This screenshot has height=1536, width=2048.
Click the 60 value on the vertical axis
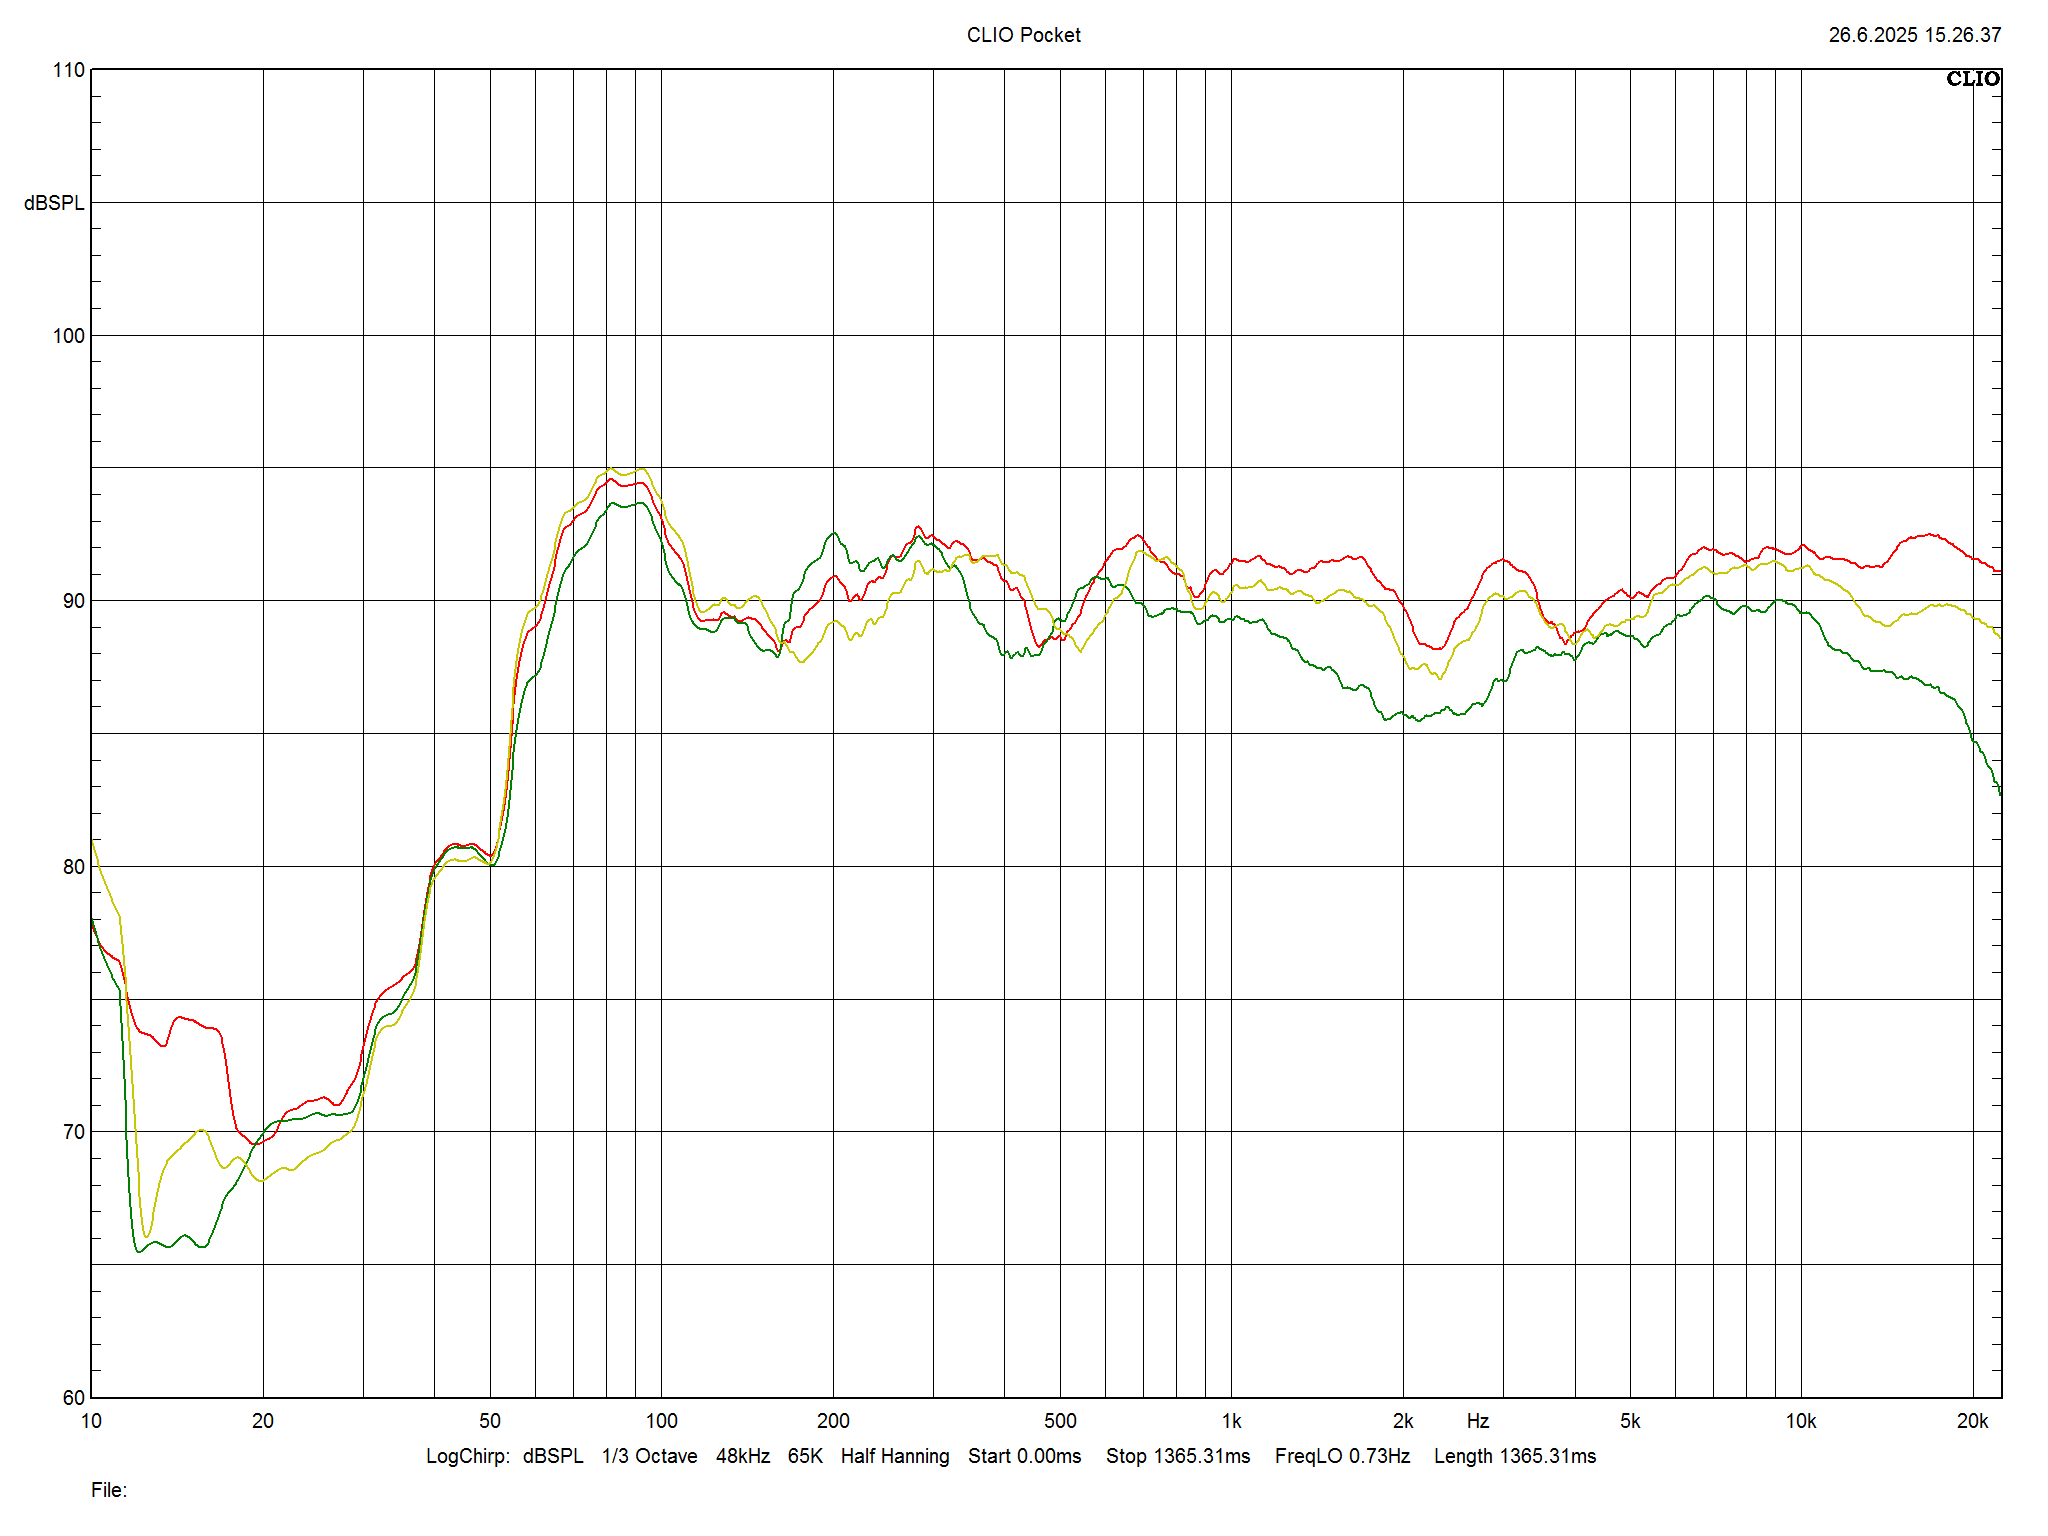(x=74, y=1398)
